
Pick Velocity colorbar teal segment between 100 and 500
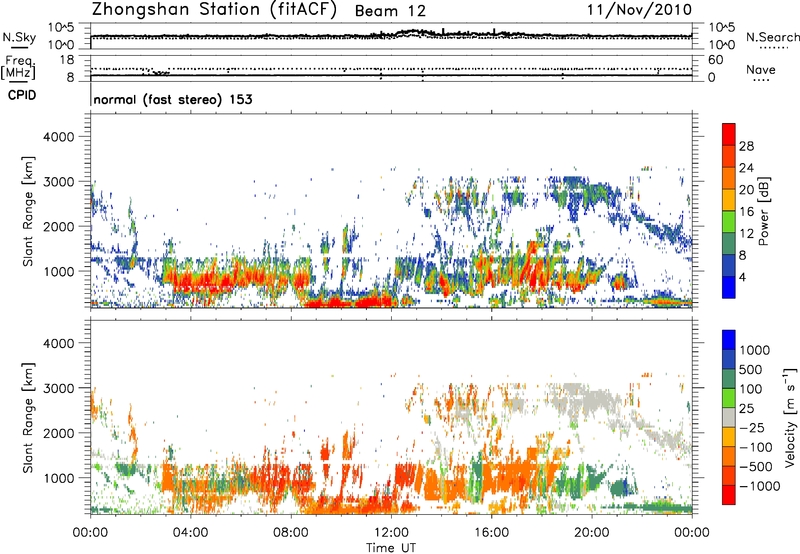729,379
